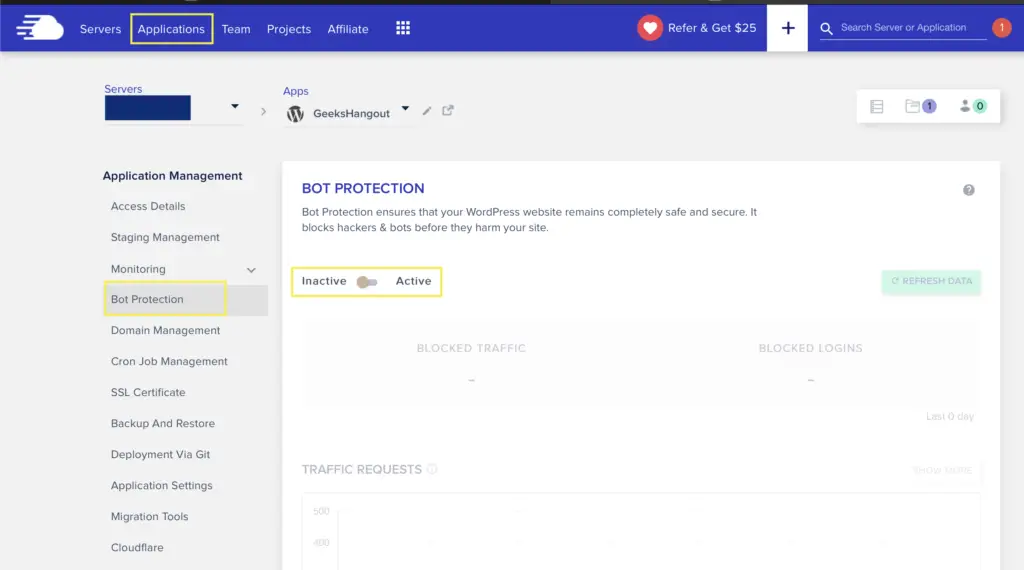Viewport: 1024px width, 570px height.
Task: Select Cron Job Management in sidebar
Action: 169,361
